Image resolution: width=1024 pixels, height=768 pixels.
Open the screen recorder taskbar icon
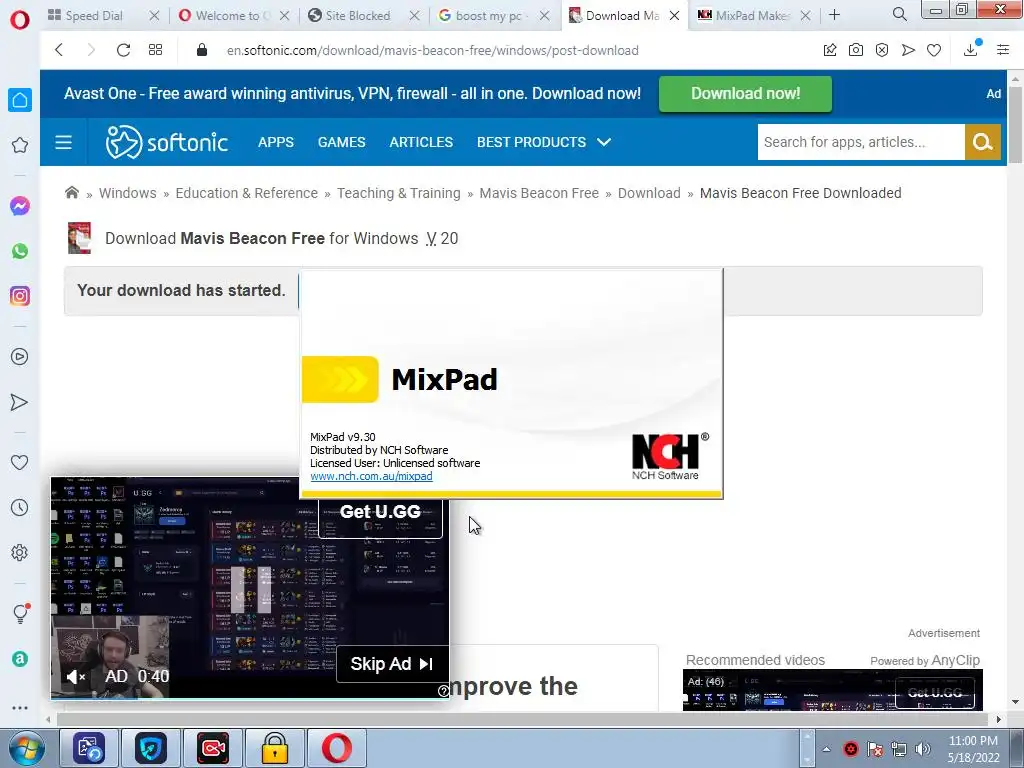coord(213,748)
